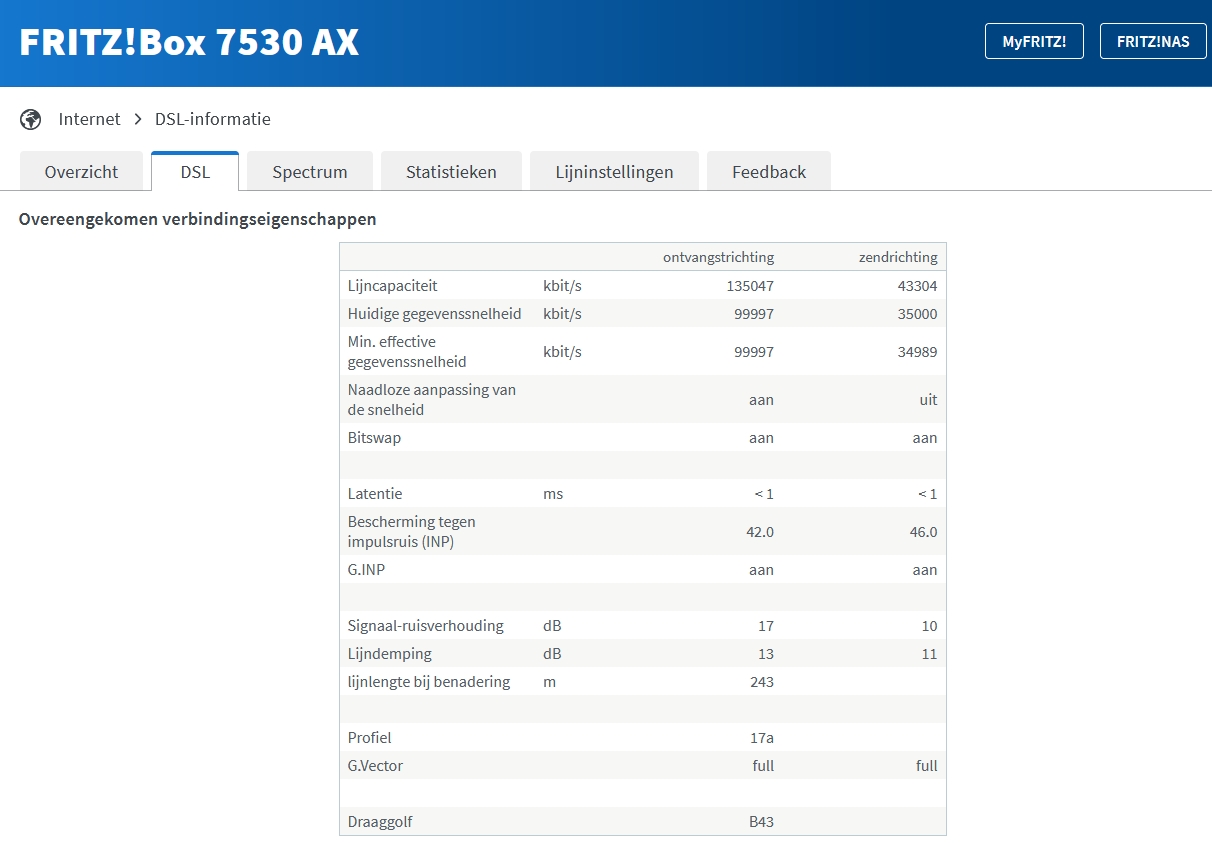
Task: Click the FRITZ!Box 7530 AX logo title
Action: [x=189, y=42]
